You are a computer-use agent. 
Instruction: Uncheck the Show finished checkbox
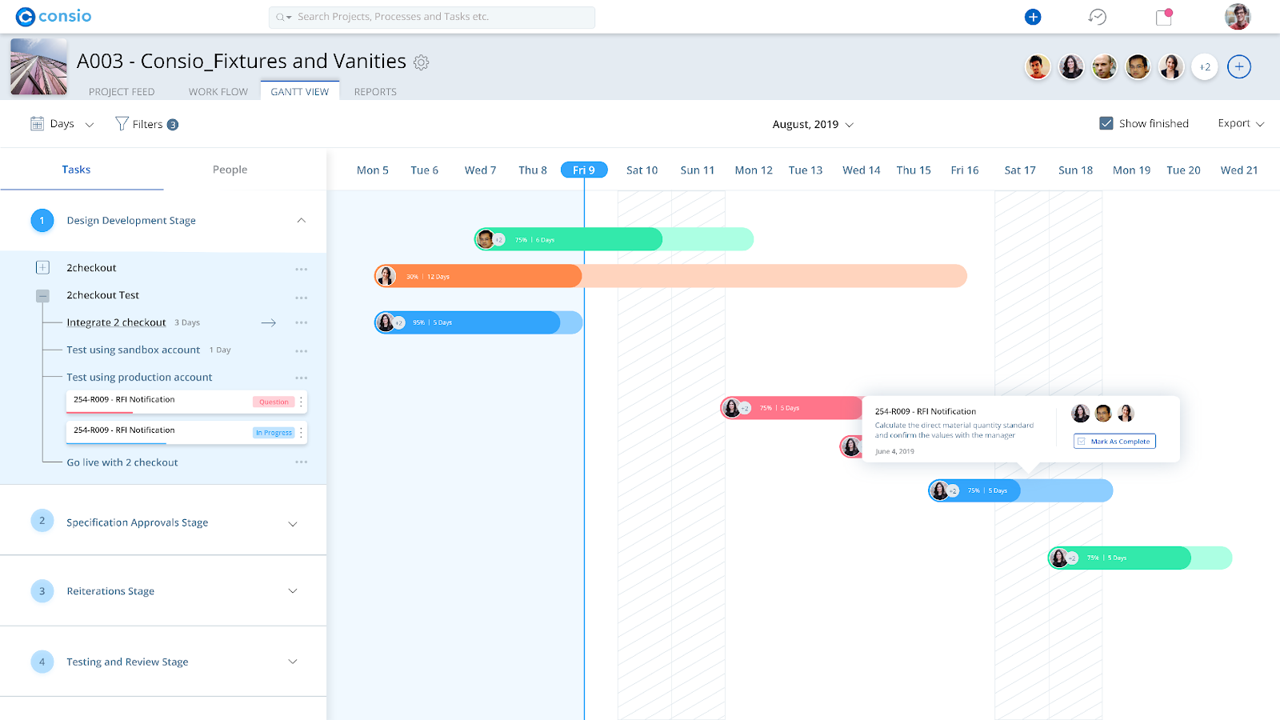[1106, 124]
